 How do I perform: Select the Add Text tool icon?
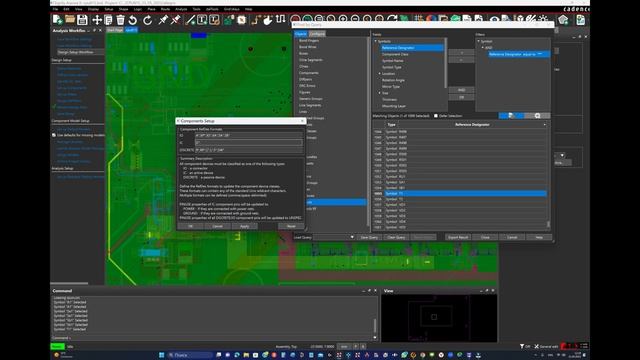pos(202,20)
